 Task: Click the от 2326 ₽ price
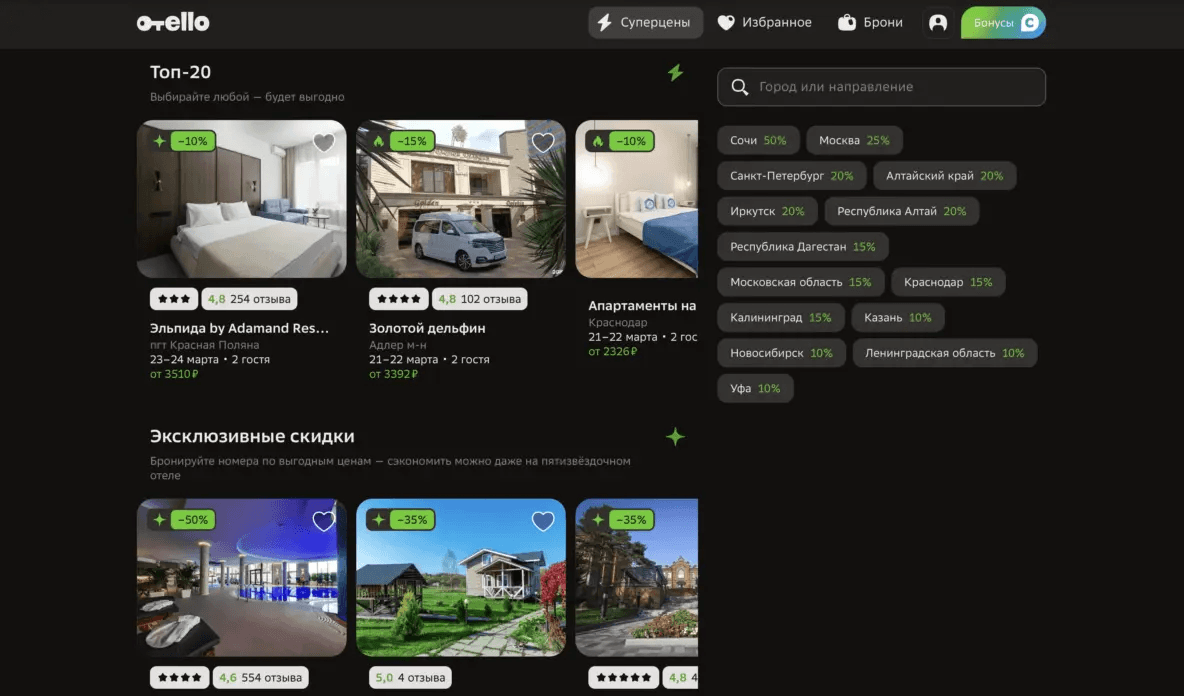(612, 352)
